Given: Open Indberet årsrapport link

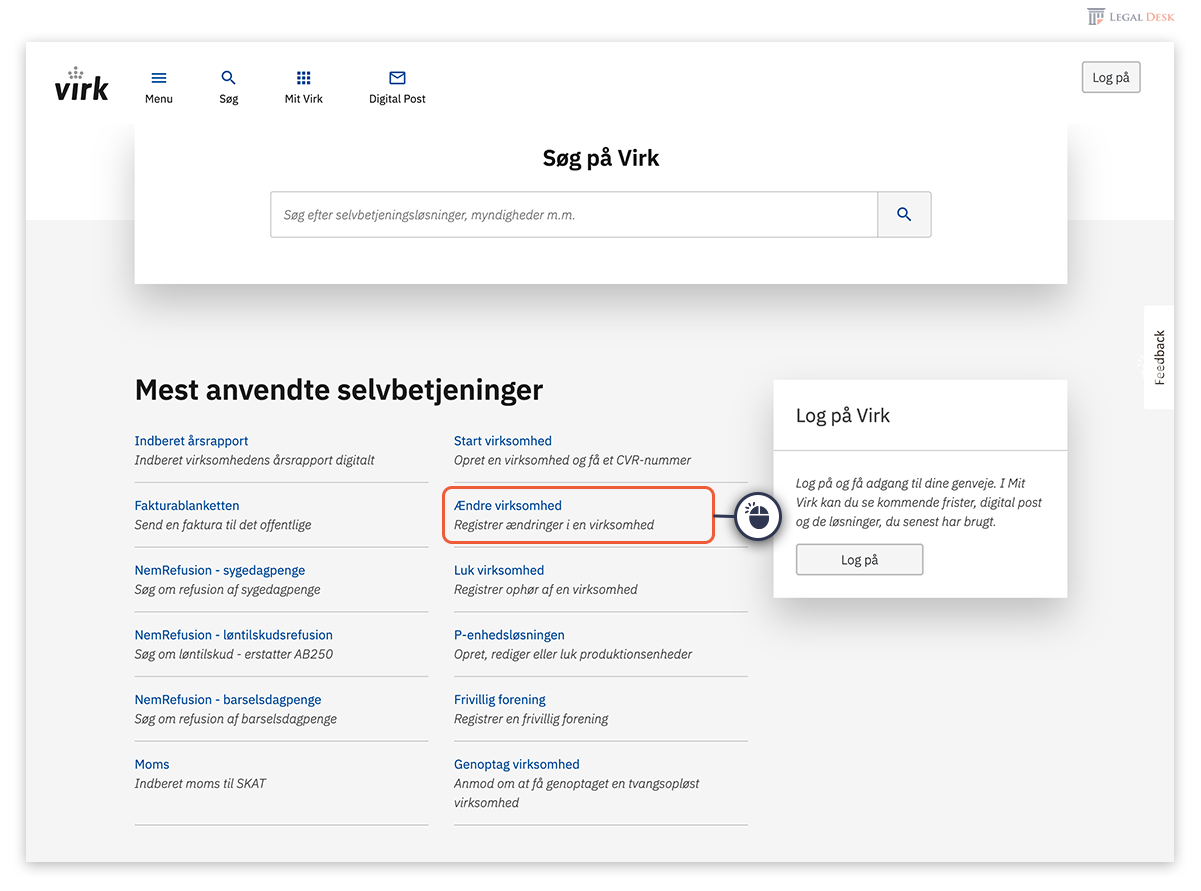Looking at the screenshot, I should (191, 441).
